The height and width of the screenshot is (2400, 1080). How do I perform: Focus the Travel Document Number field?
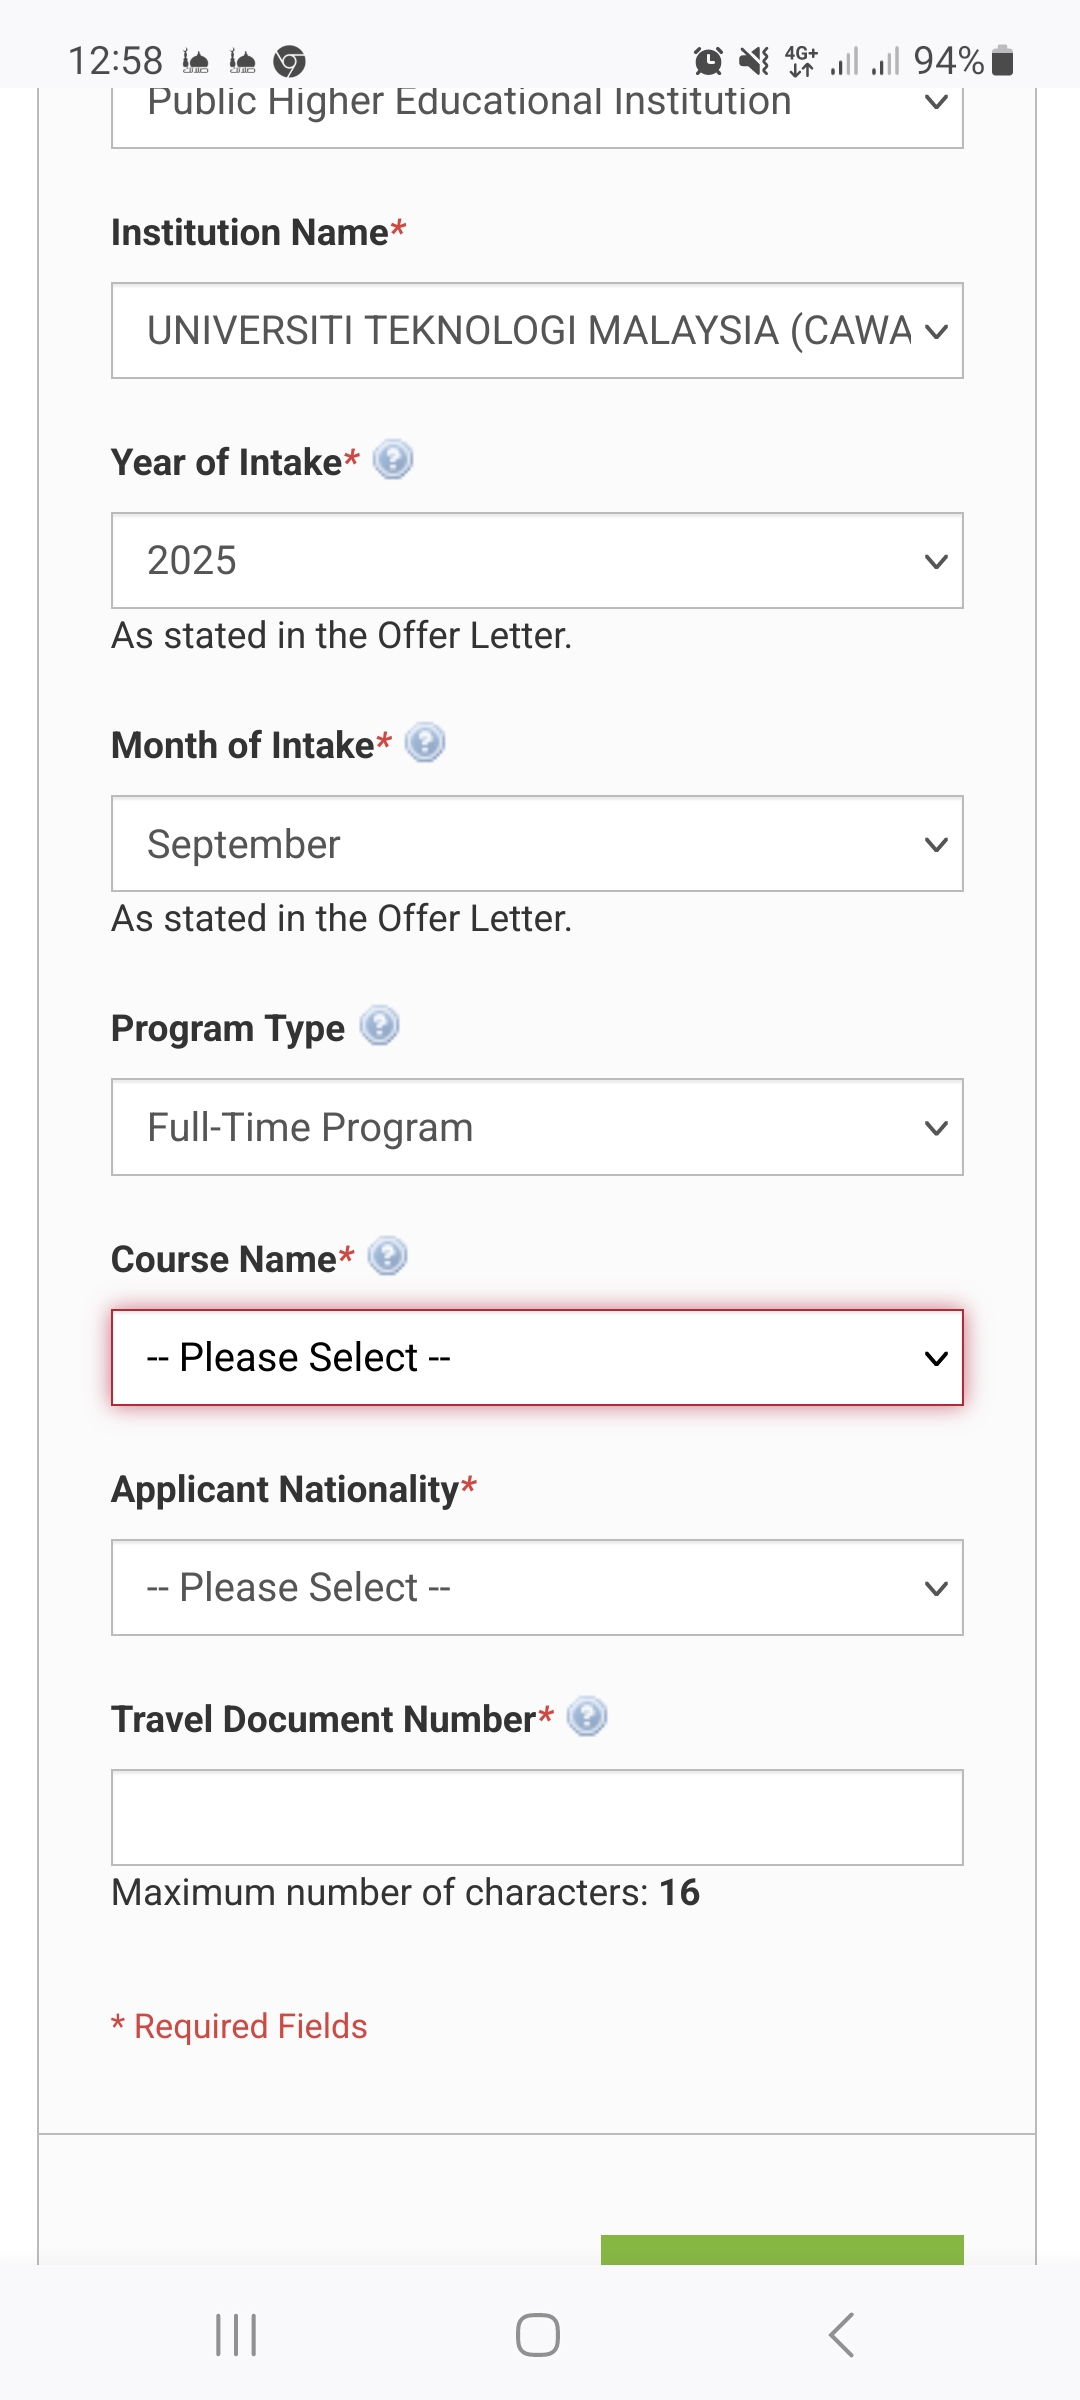pyautogui.click(x=537, y=1818)
